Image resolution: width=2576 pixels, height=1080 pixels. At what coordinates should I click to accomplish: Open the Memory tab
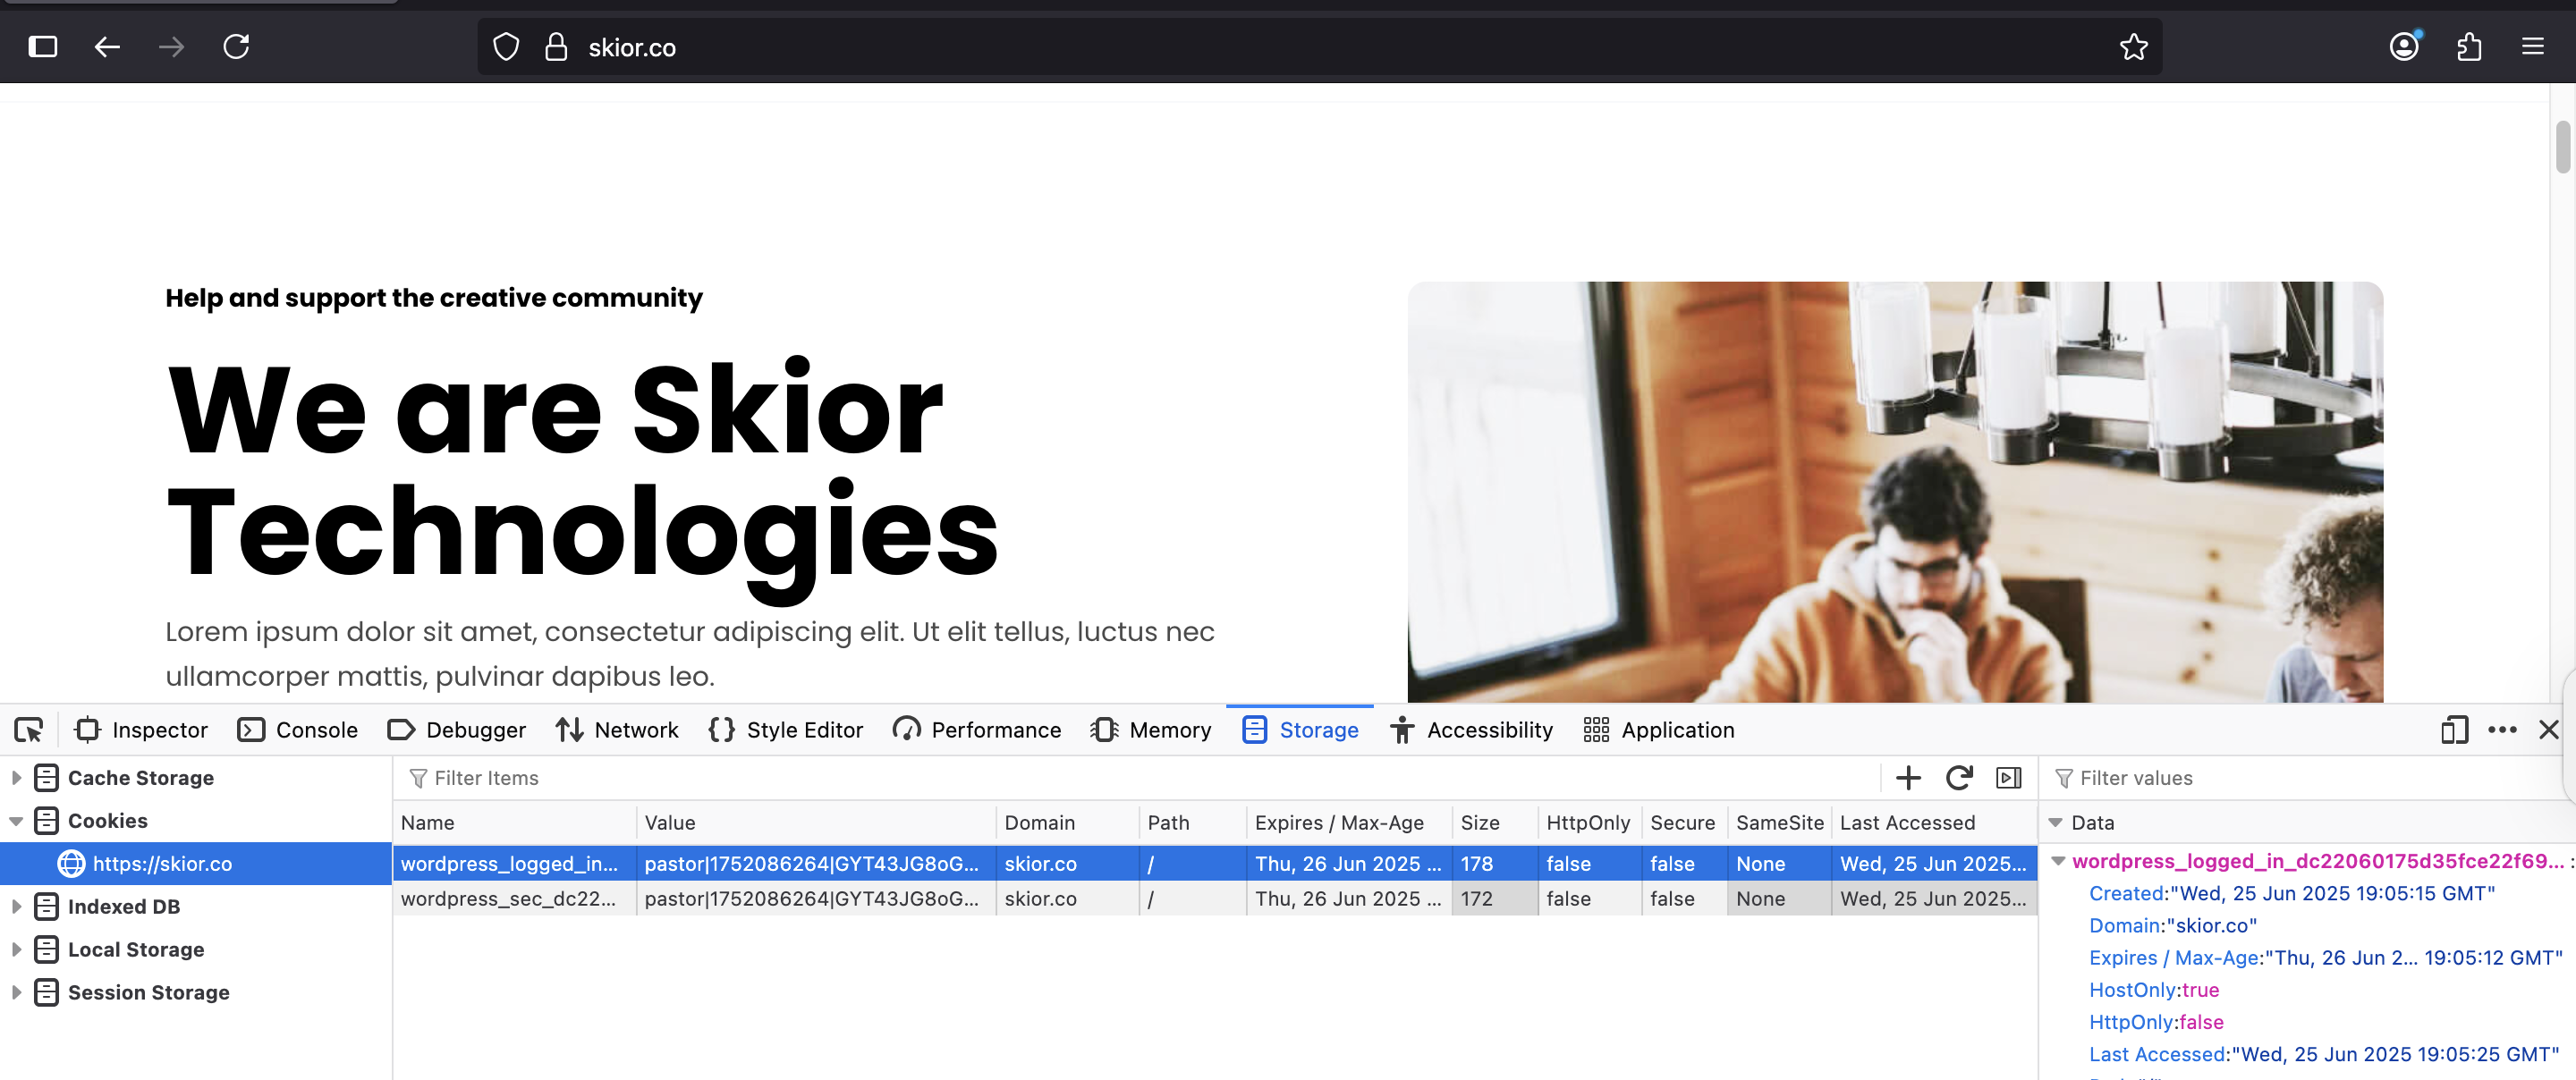1151,730
